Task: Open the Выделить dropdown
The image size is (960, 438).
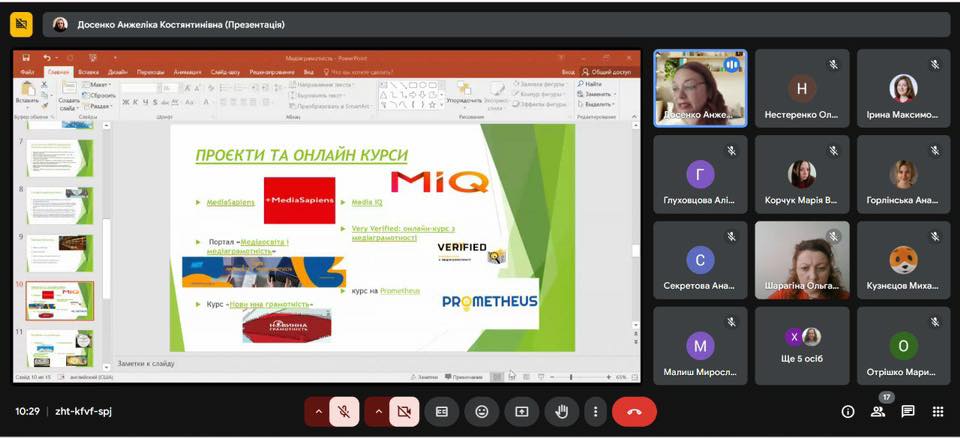Action: 596,105
